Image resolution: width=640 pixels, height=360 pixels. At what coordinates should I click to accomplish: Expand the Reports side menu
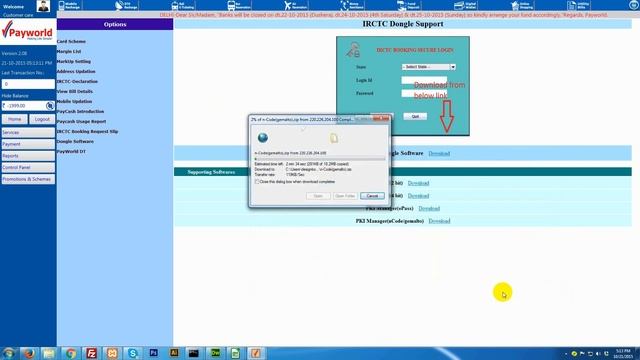(28, 156)
